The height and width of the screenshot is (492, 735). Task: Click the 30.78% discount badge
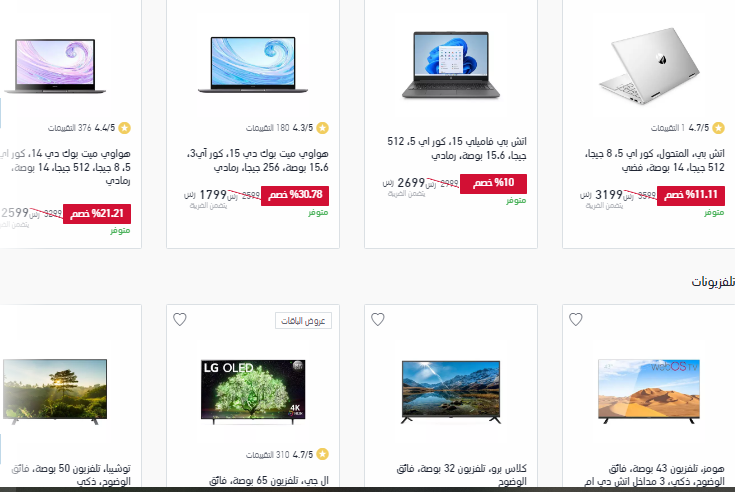pyautogui.click(x=295, y=196)
